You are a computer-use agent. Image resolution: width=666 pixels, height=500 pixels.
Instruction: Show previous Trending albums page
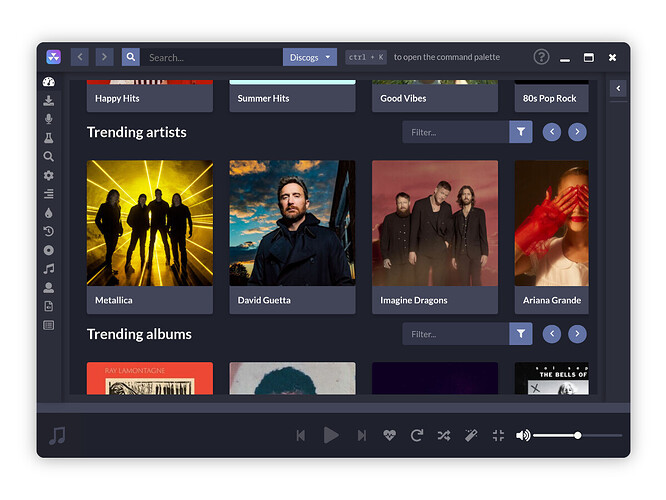coord(552,333)
